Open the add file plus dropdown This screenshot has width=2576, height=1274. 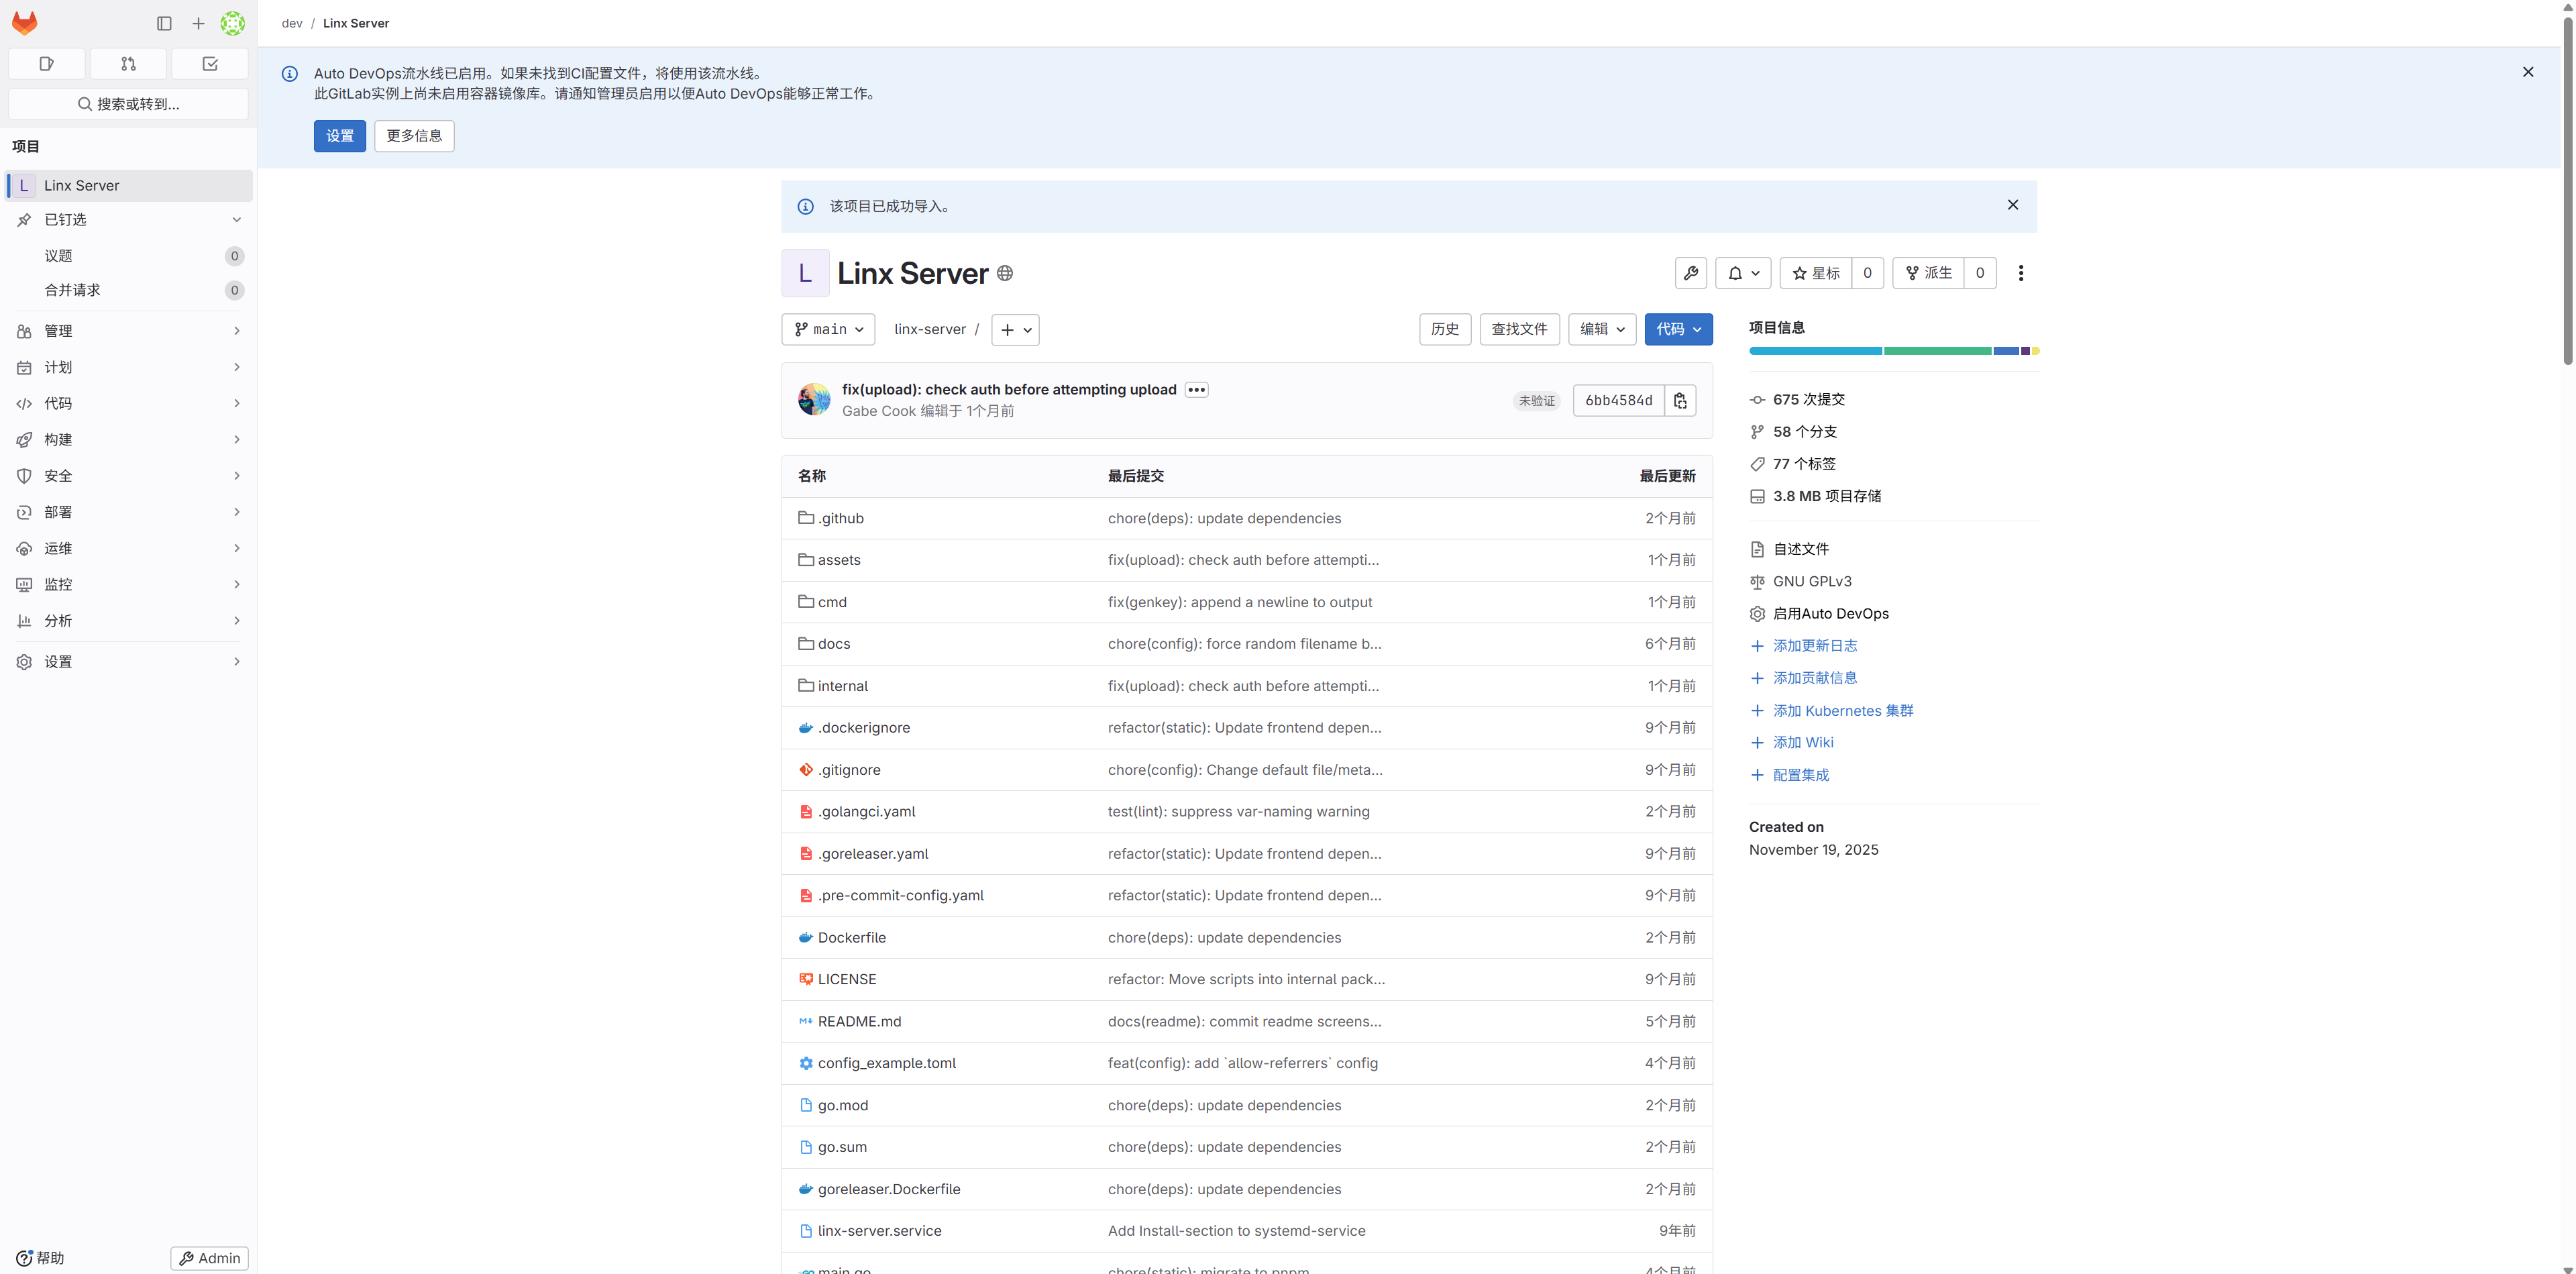pos(1015,329)
